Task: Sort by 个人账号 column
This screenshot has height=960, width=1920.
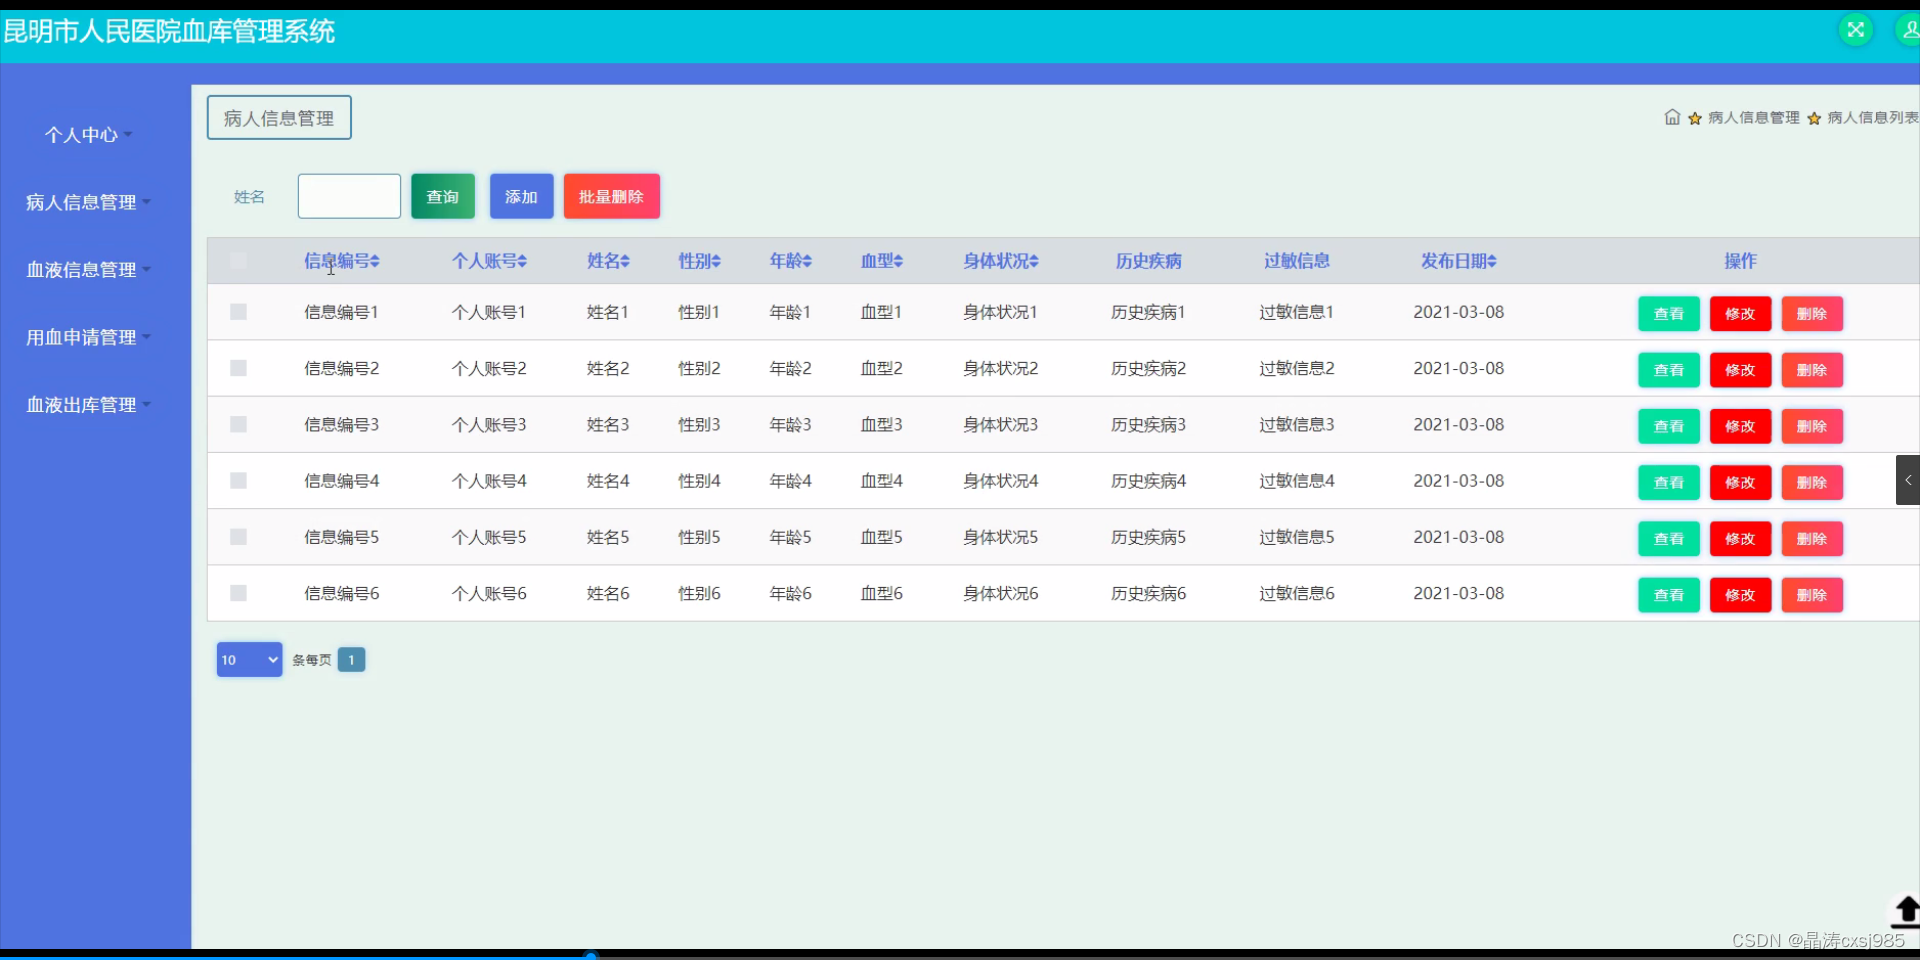Action: pos(489,261)
